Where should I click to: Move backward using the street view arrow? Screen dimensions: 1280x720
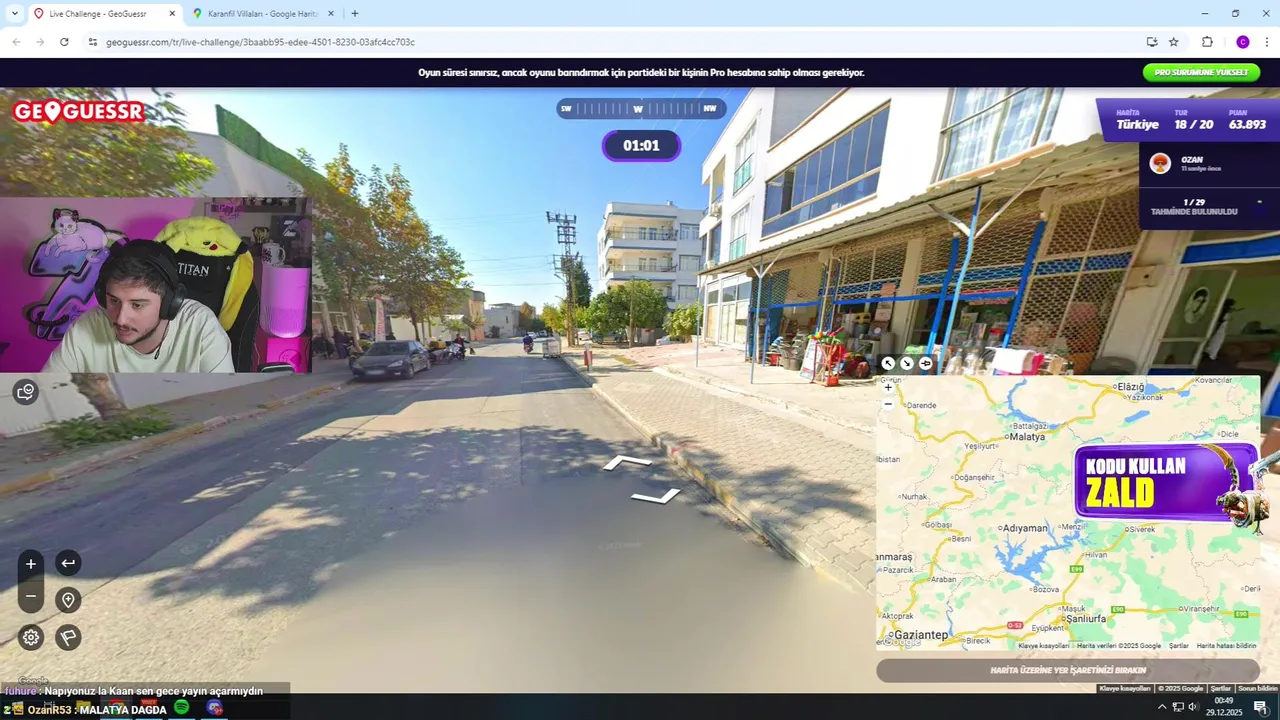pos(656,496)
